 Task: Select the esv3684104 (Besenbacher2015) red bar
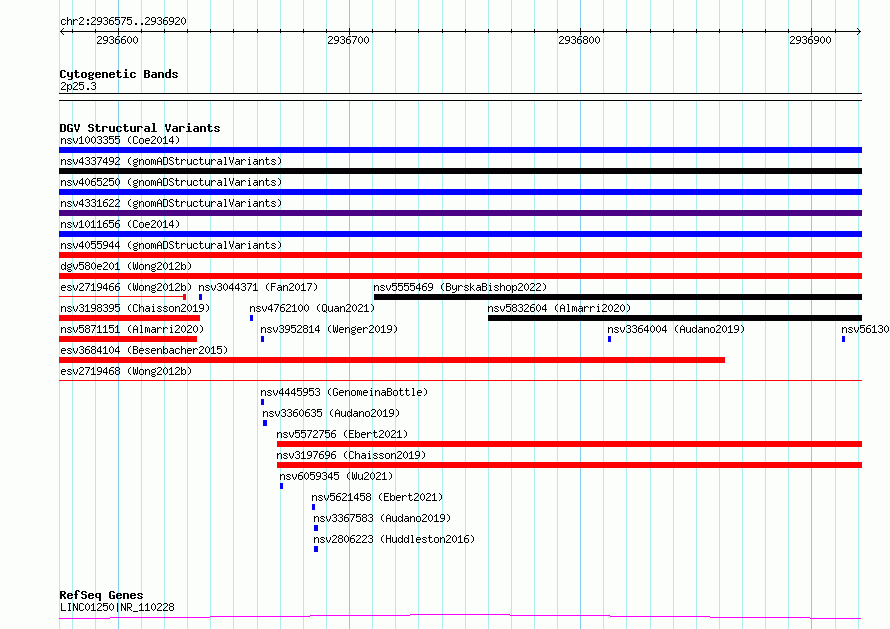(392, 360)
